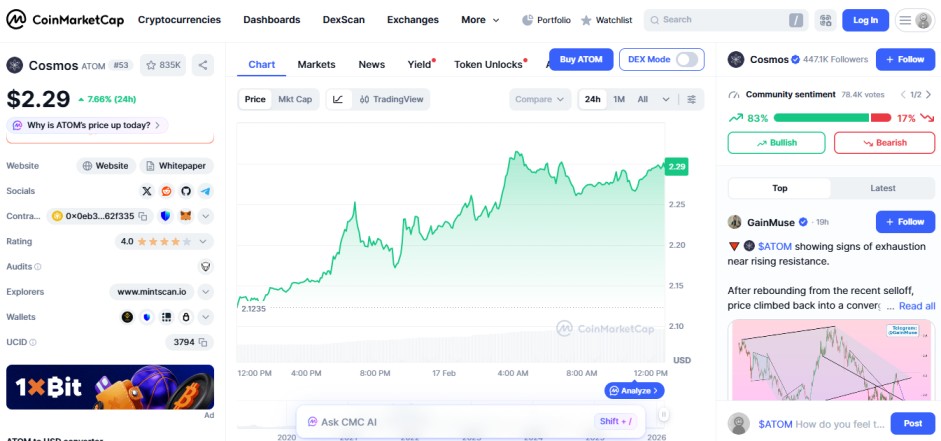Open the Dashboards menu
The image size is (941, 441).
[x=272, y=20]
